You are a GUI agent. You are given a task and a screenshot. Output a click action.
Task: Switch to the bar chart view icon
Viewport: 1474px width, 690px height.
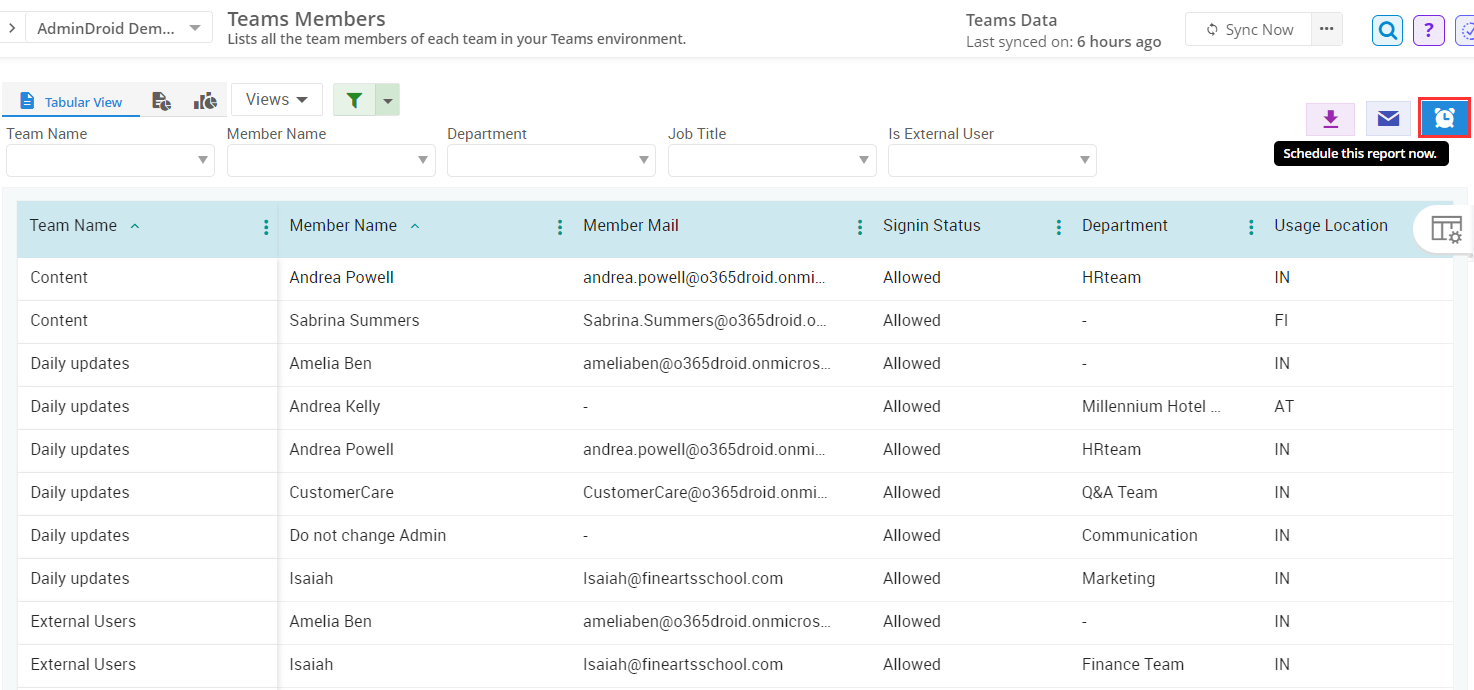coord(205,101)
